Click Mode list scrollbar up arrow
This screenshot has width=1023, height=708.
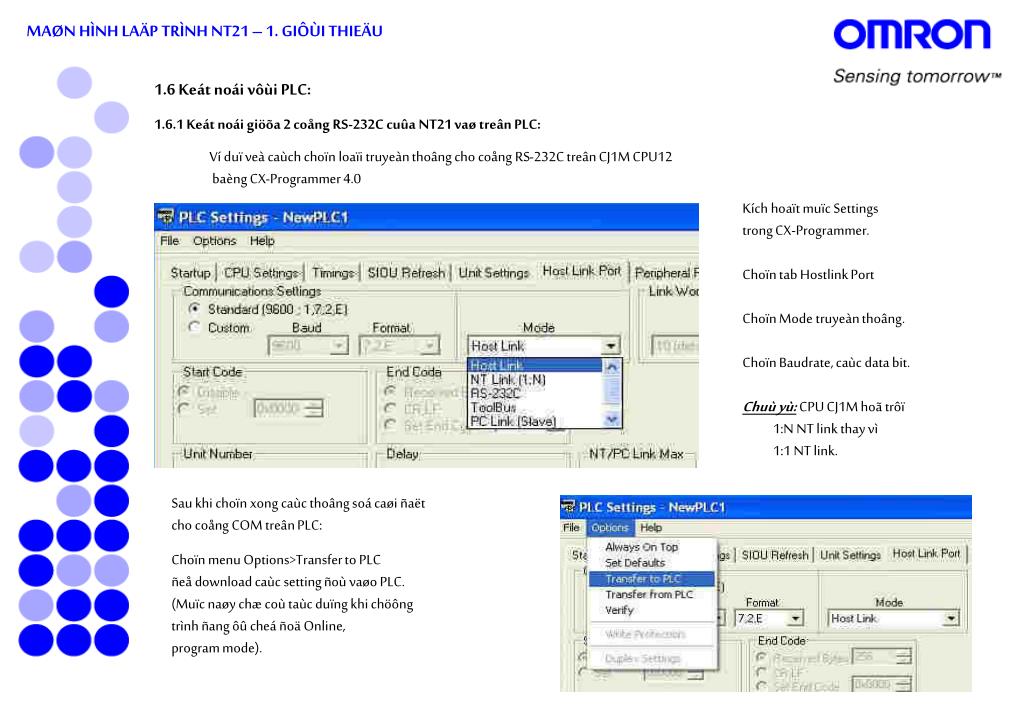(612, 366)
